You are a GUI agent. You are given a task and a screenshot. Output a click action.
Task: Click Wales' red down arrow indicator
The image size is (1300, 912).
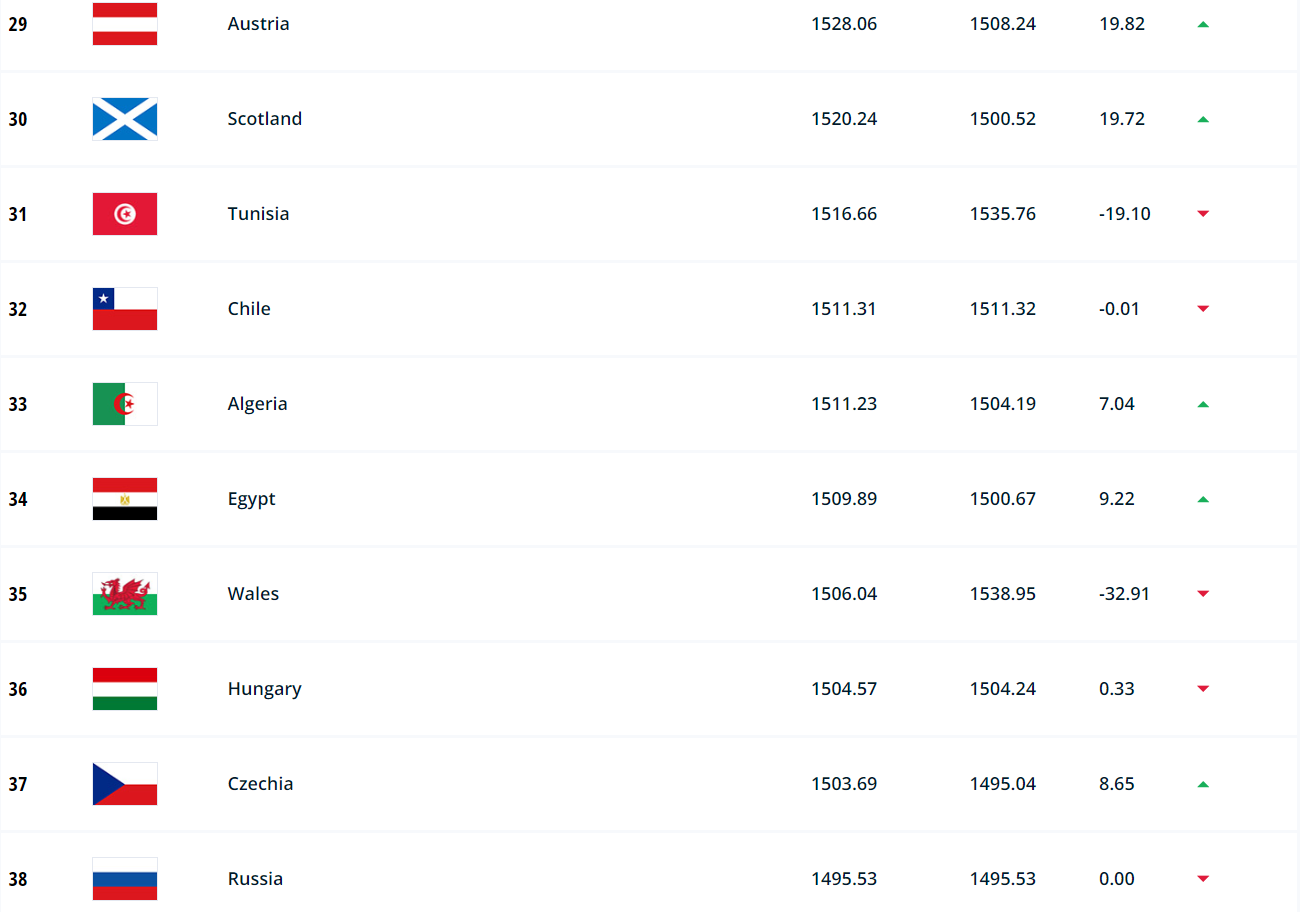coord(1203,594)
